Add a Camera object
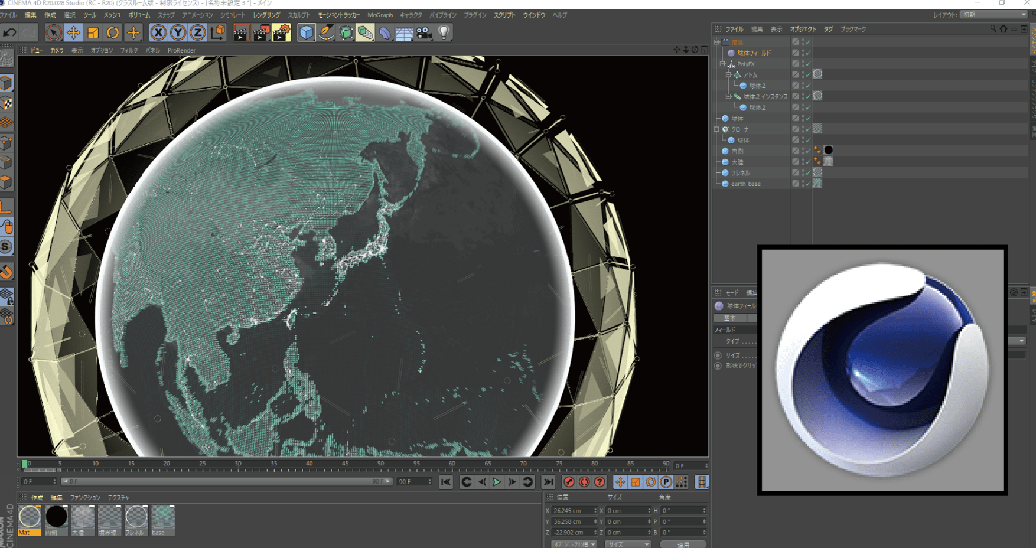Screen dimensions: 1036x548 pyautogui.click(x=424, y=32)
